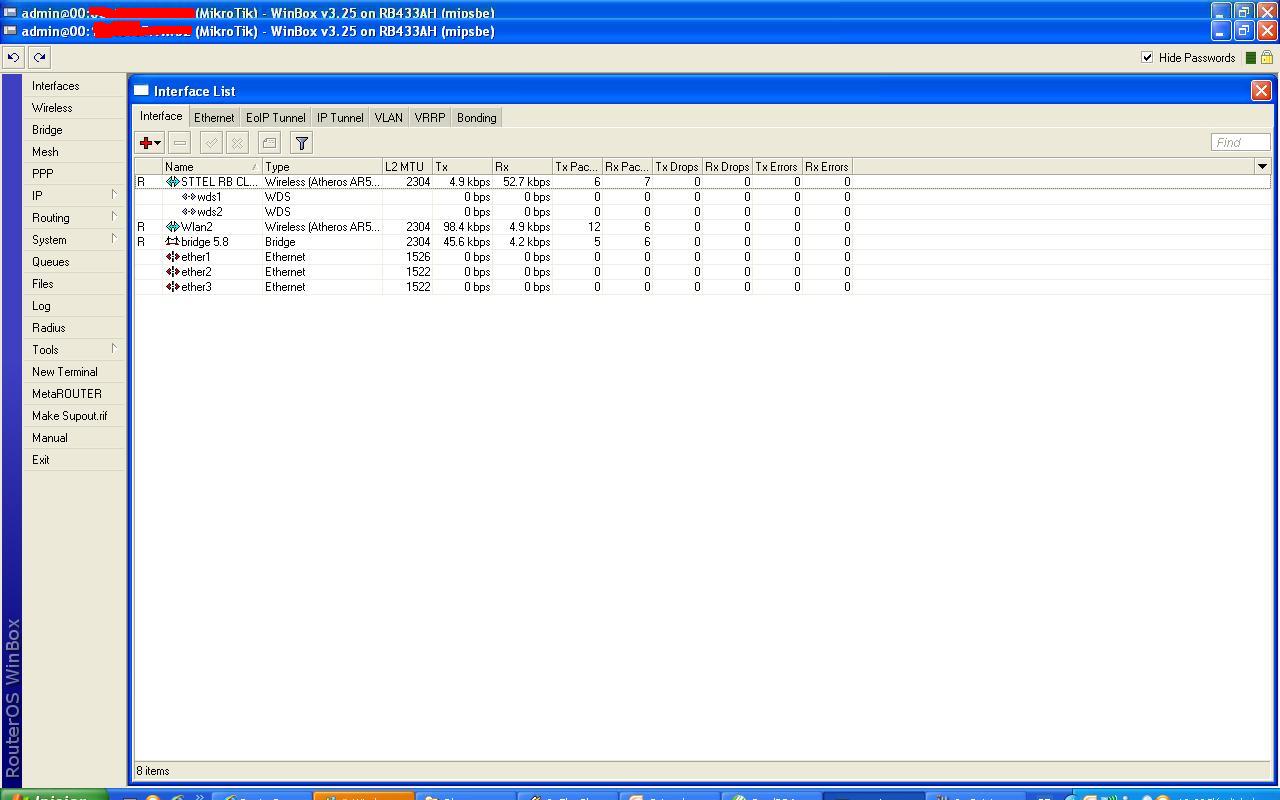Screen dimensions: 1280x800
Task: Sort by the Name column header
Action: coord(212,167)
